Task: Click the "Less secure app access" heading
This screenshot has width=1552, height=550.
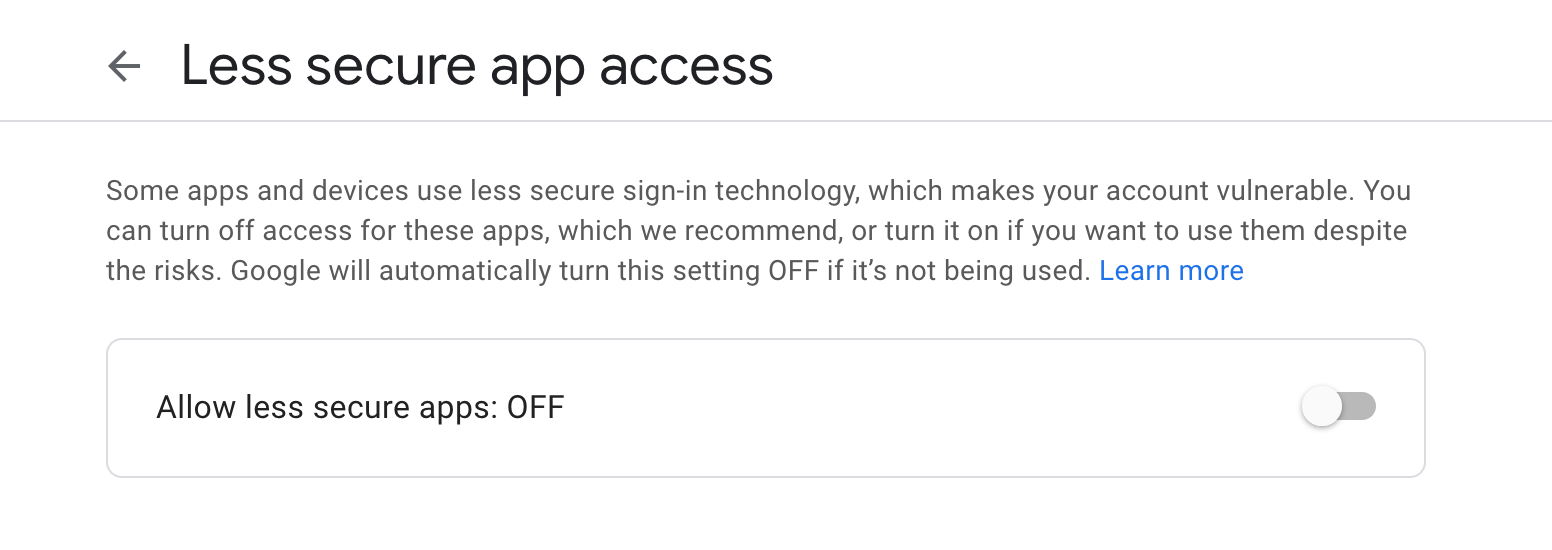Action: pos(476,67)
